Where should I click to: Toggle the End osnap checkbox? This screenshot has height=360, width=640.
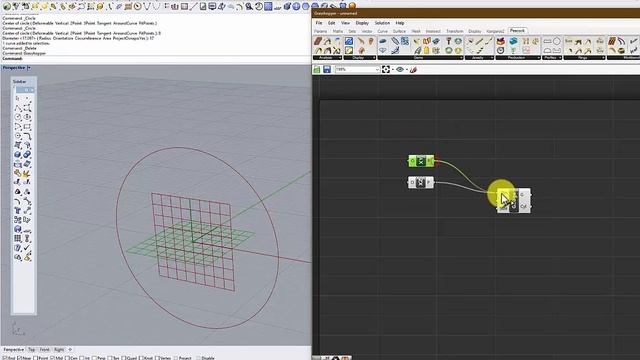(4, 358)
